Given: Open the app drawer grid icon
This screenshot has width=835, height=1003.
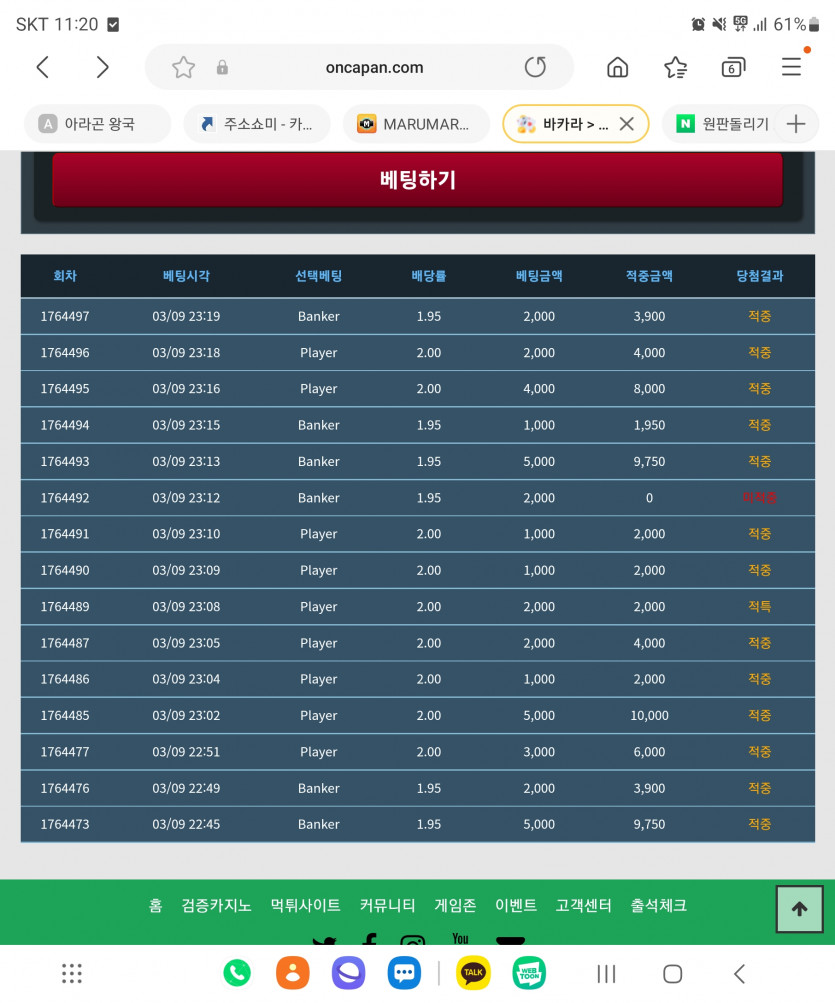Looking at the screenshot, I should (x=72, y=974).
